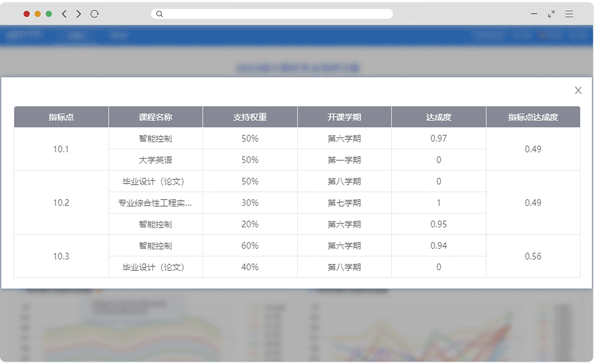Viewport: 600px width, 364px height.
Task: Click the 0.49 value in the 10.2 row
Action: point(533,203)
